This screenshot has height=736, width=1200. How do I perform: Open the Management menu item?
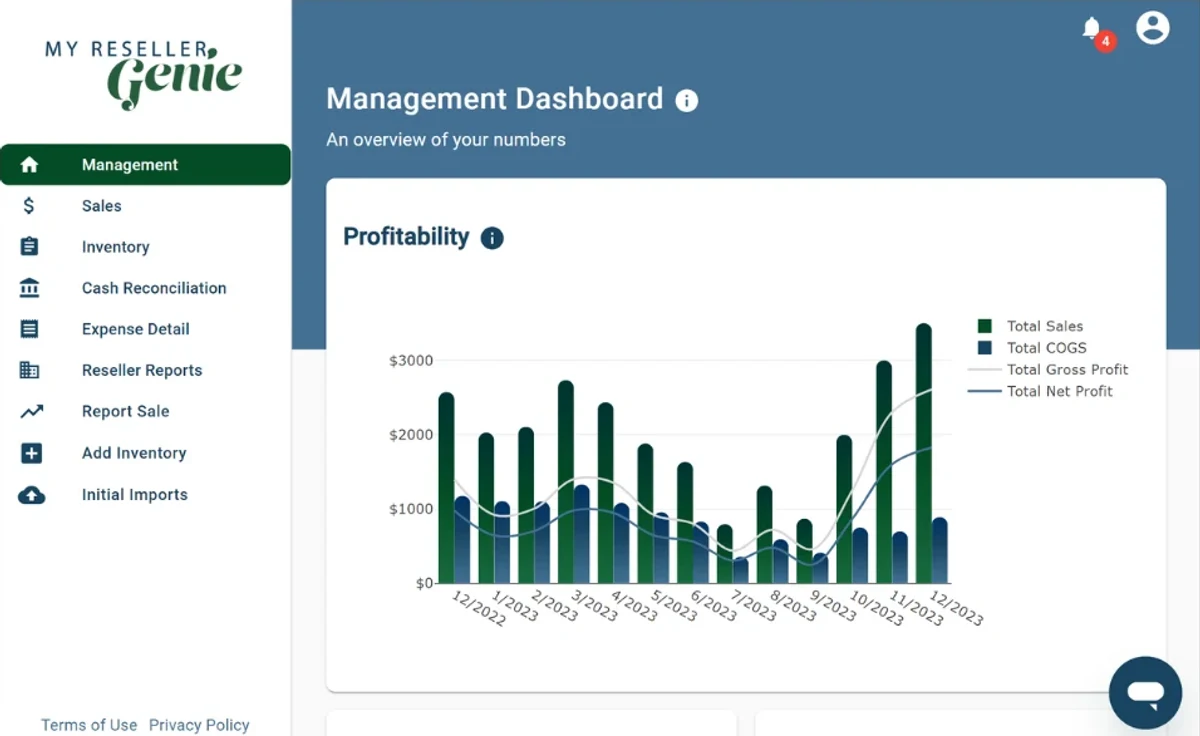[145, 165]
